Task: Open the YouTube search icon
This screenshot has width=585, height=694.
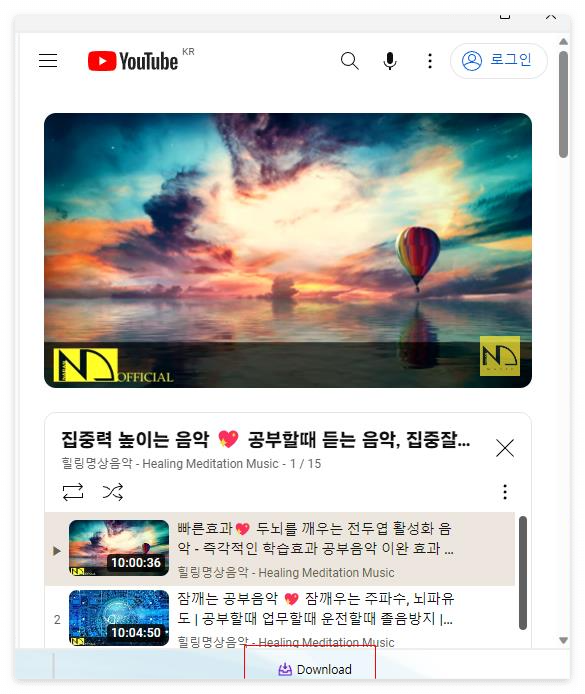Action: click(x=349, y=61)
